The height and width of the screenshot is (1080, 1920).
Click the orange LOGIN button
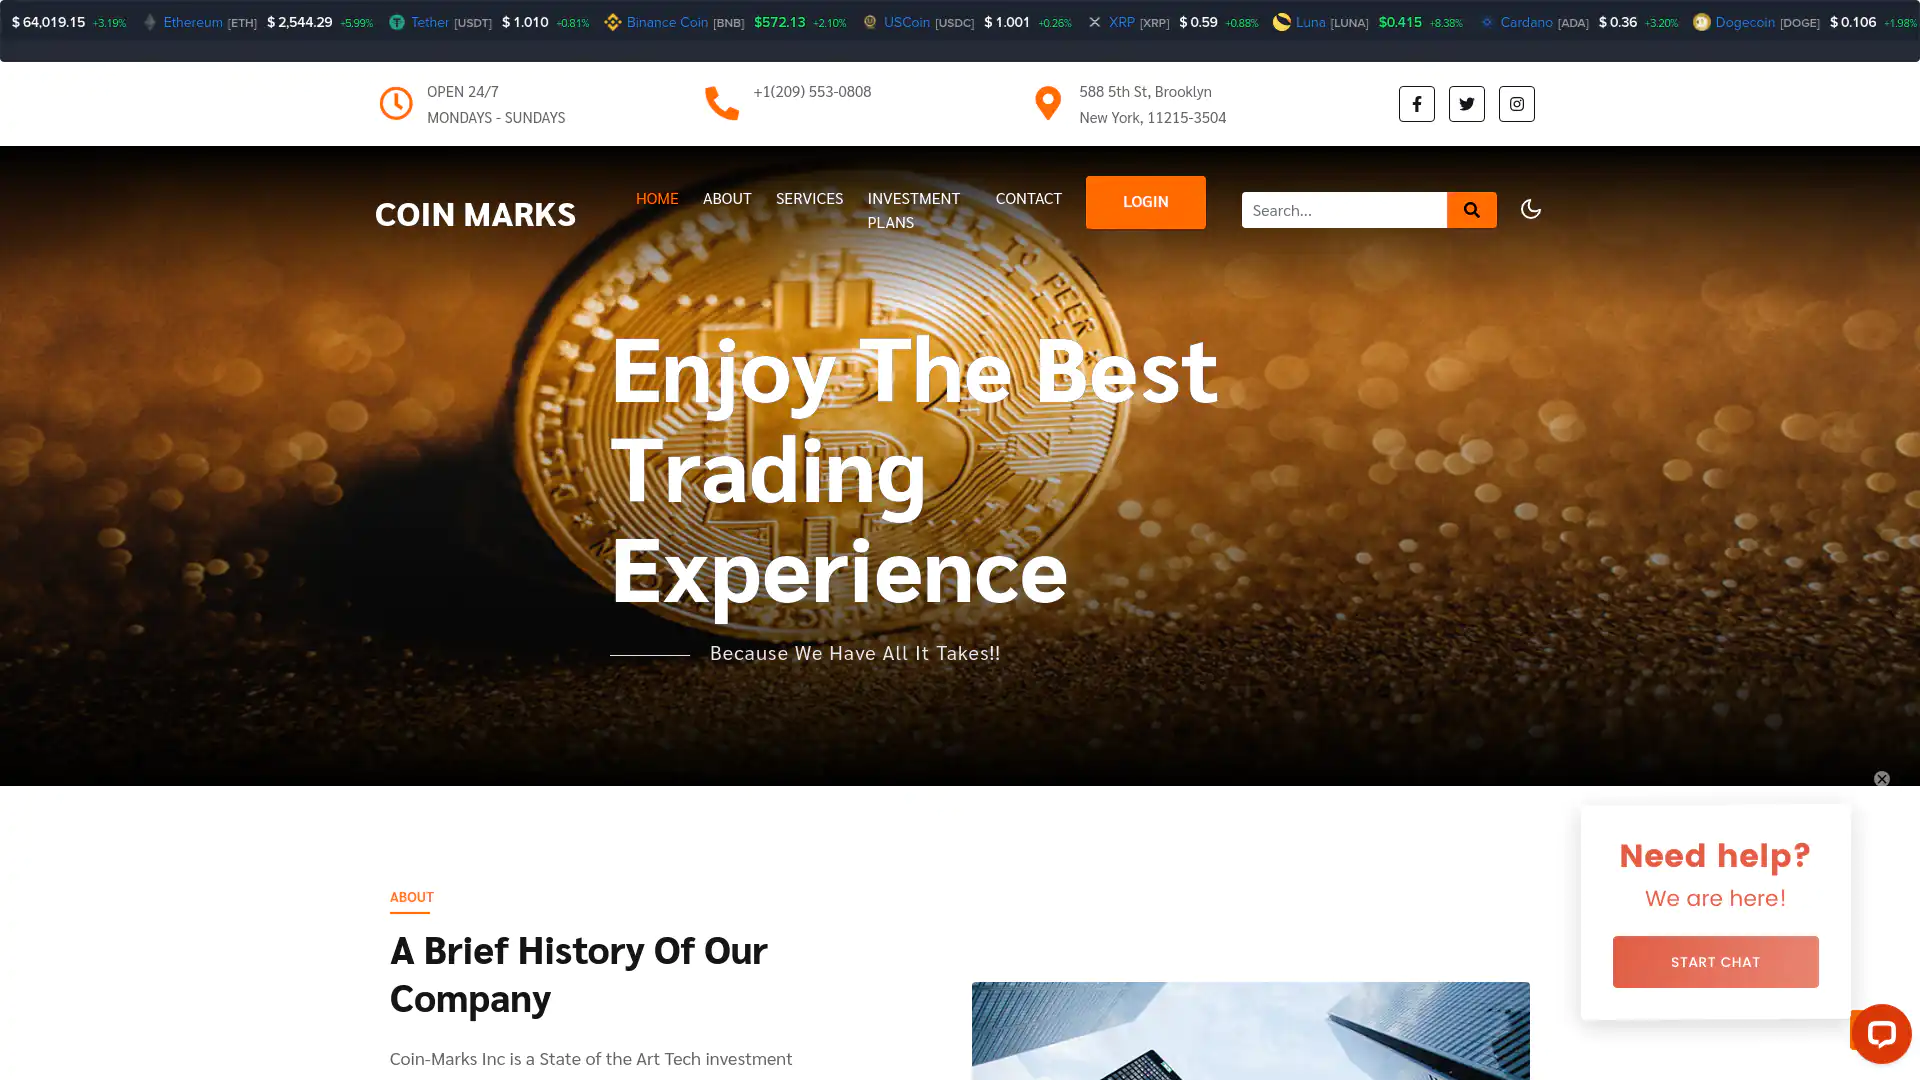point(1145,202)
